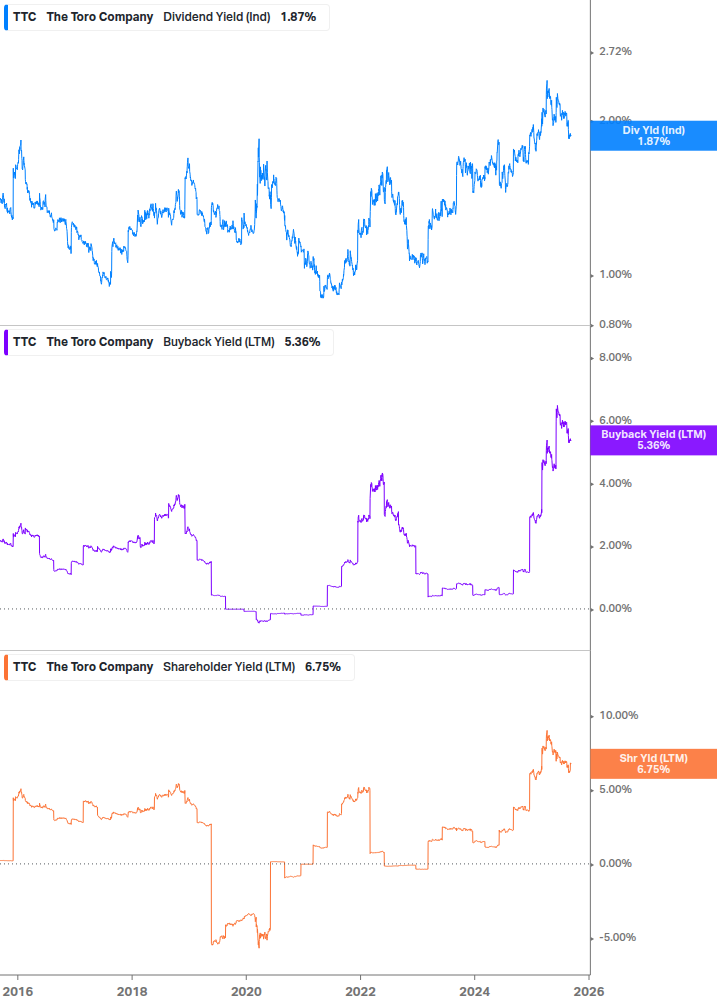Click the 10.00% shareholder yield axis label
The width and height of the screenshot is (717, 1005).
(618, 716)
